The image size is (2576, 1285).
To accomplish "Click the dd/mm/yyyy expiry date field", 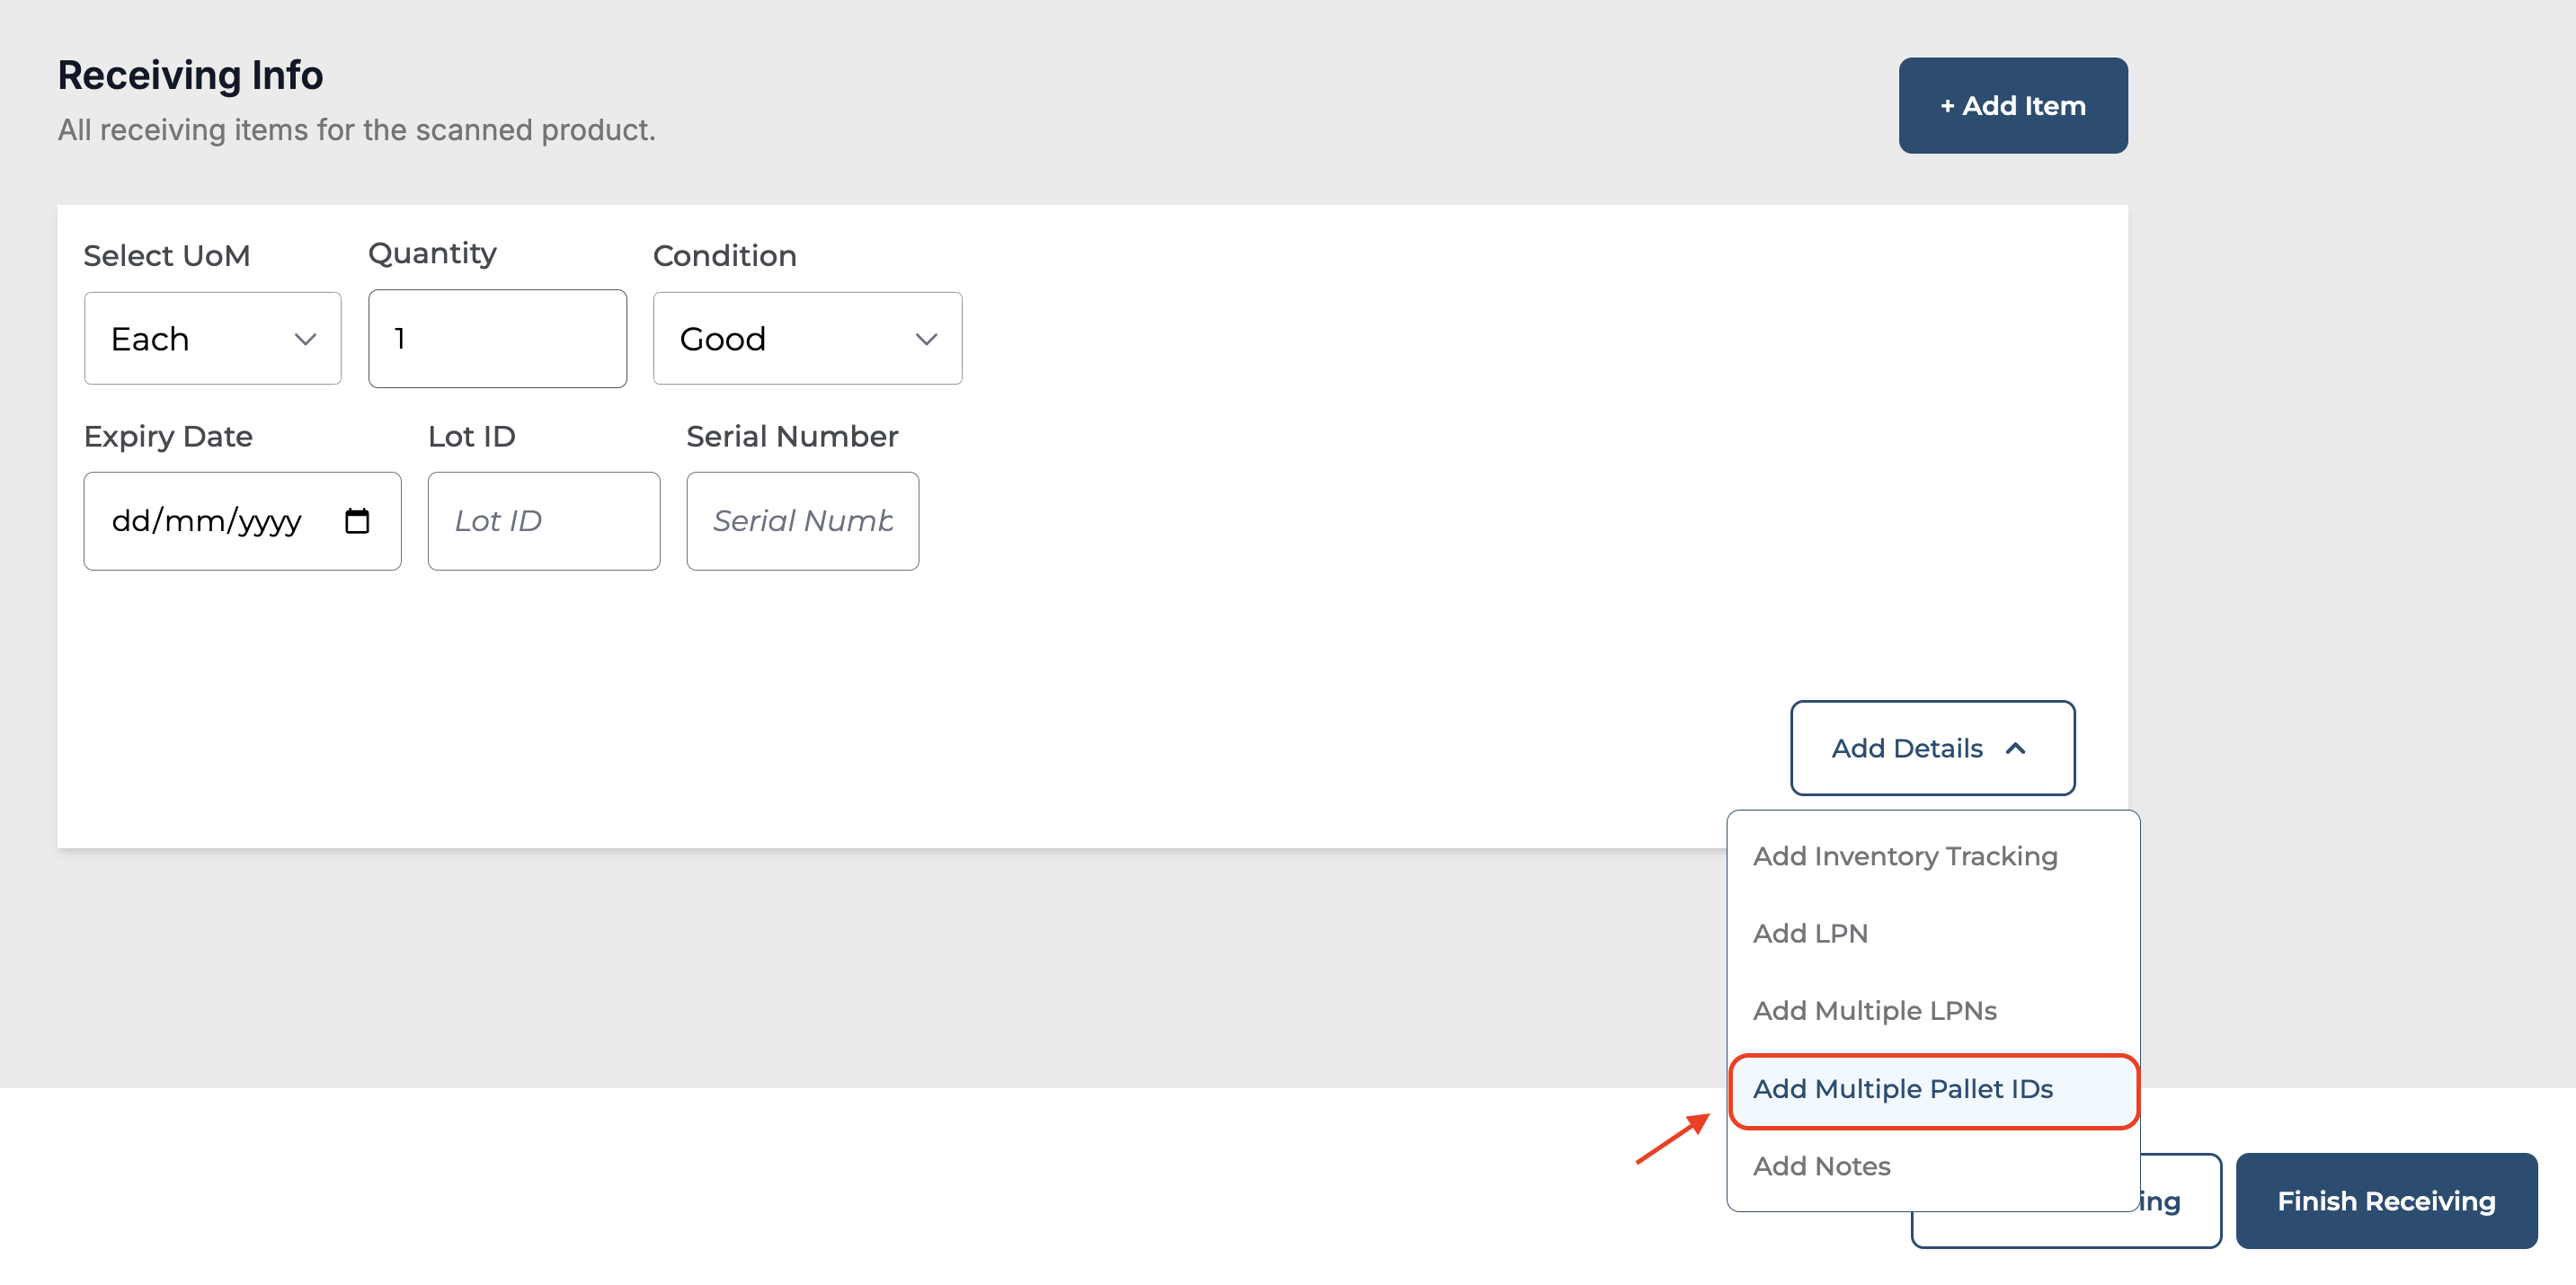I will [x=206, y=521].
